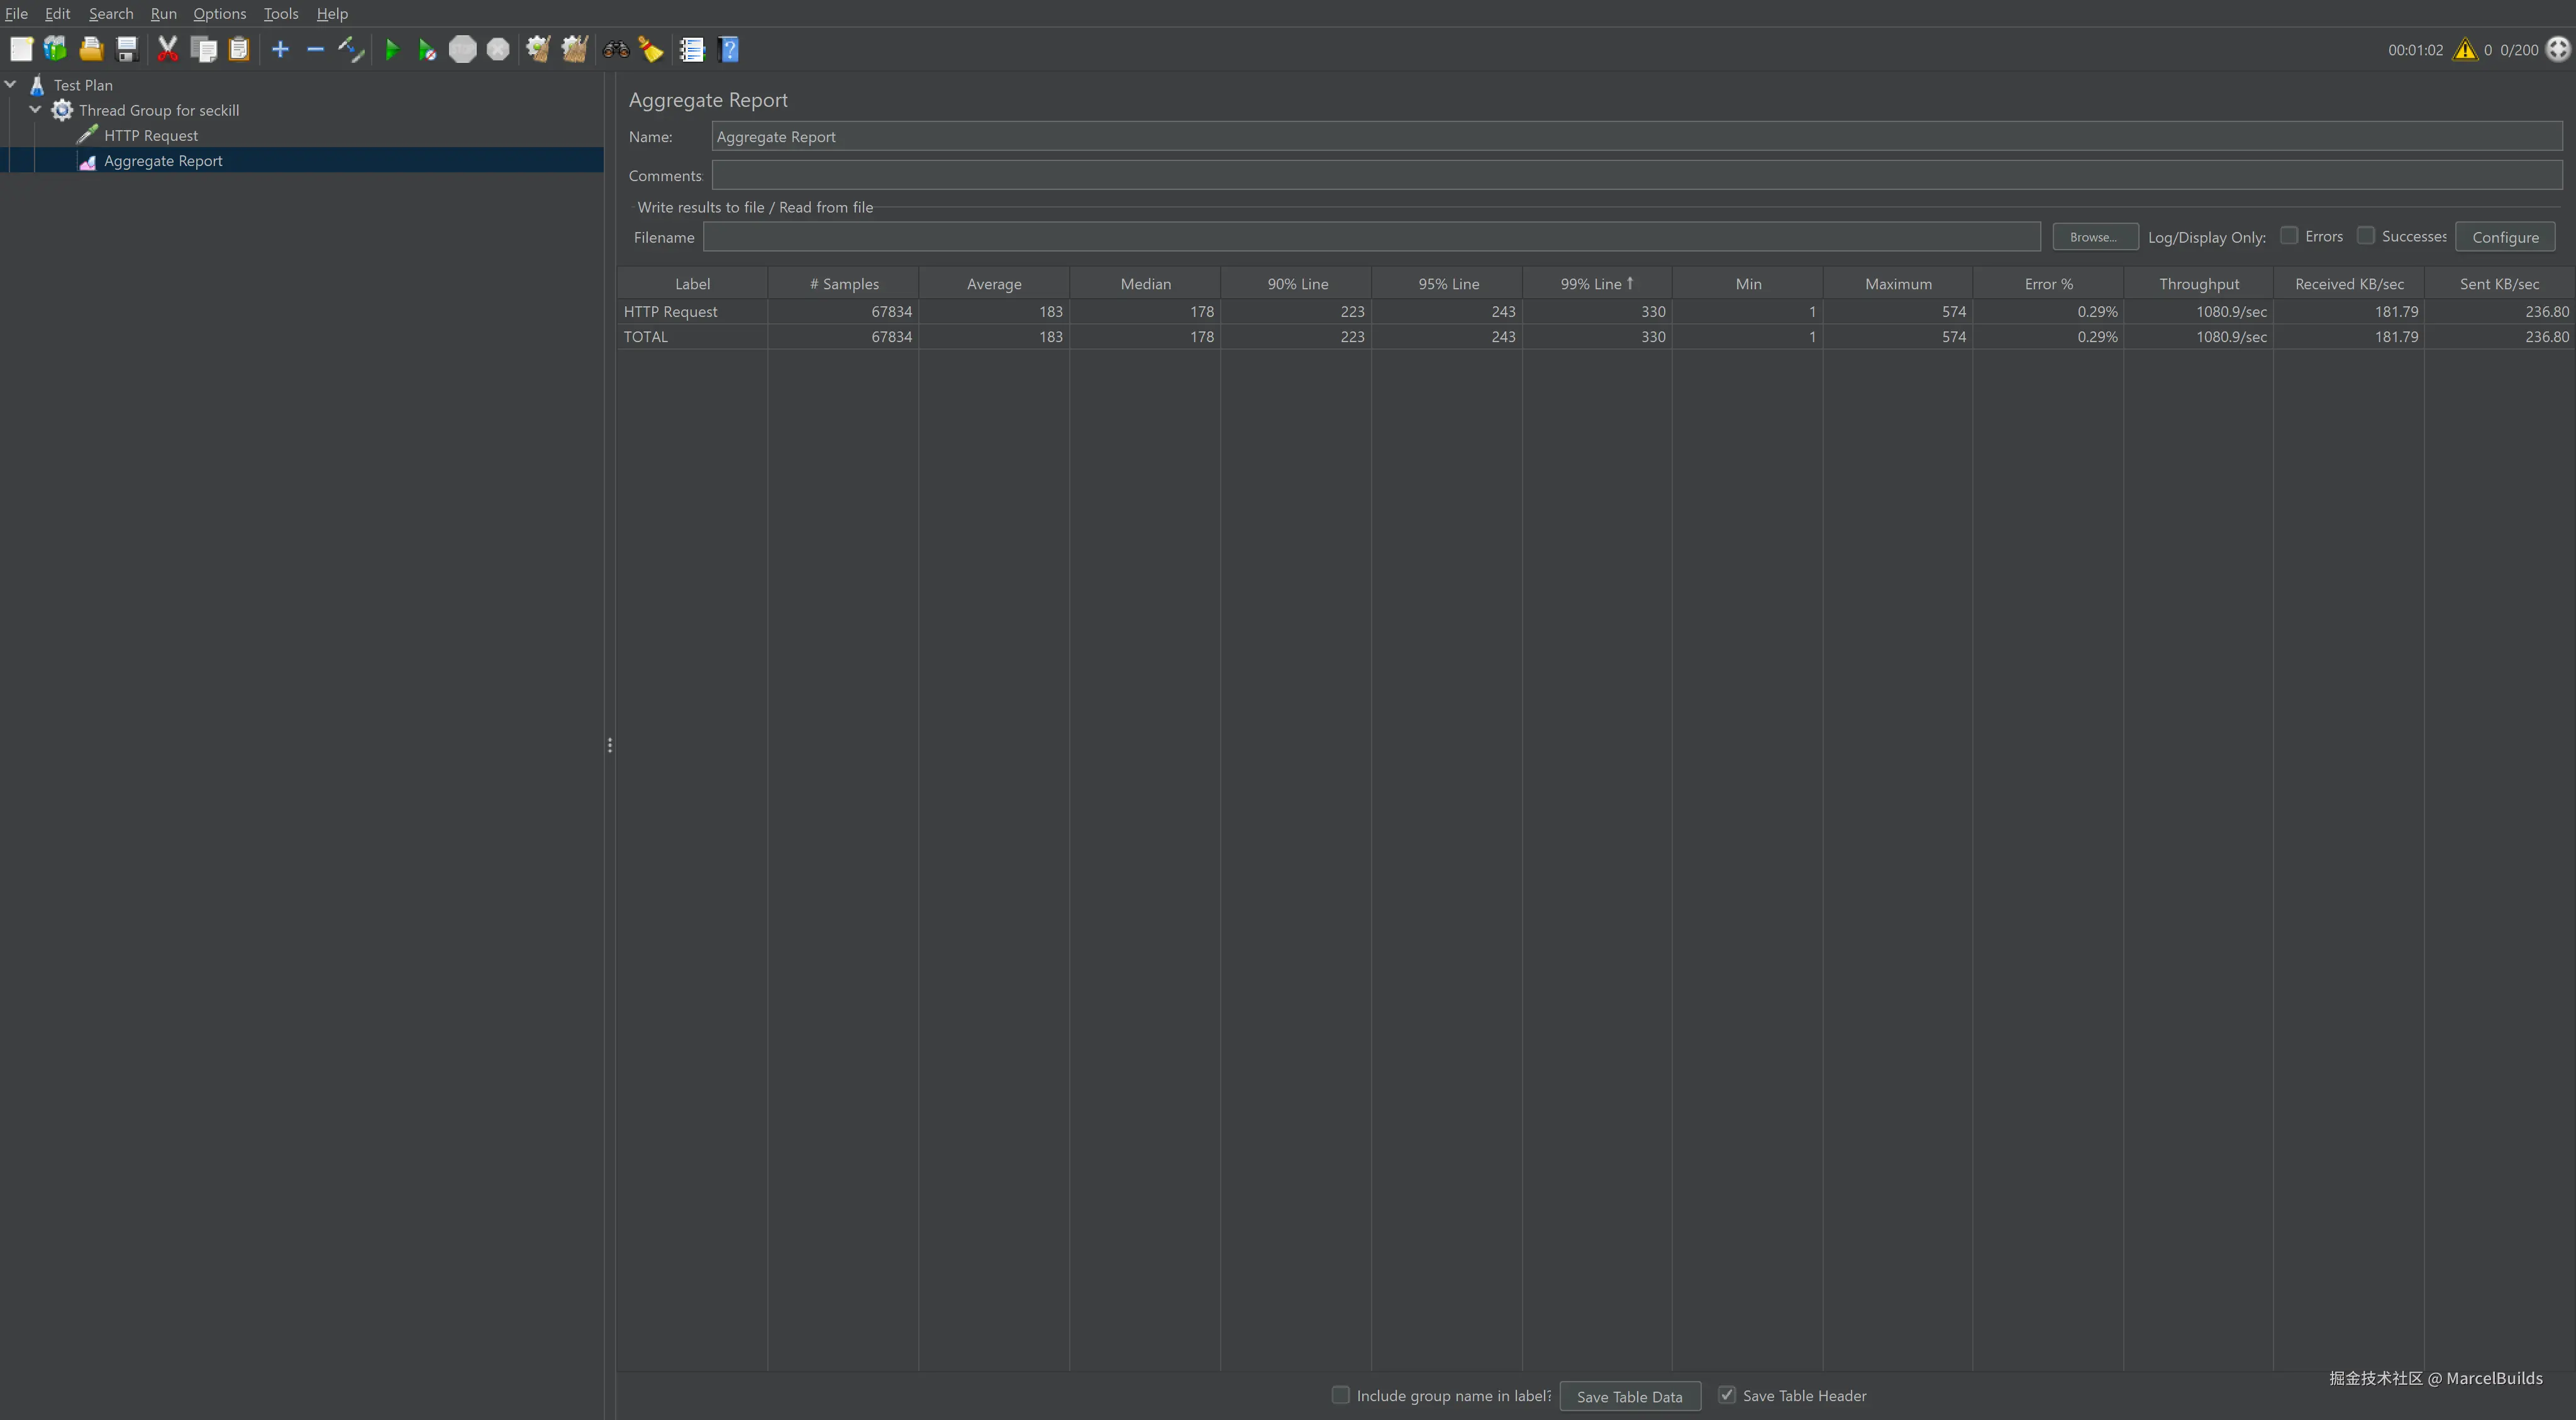Click the Save test plan icon
The image size is (2576, 1420).
127,49
